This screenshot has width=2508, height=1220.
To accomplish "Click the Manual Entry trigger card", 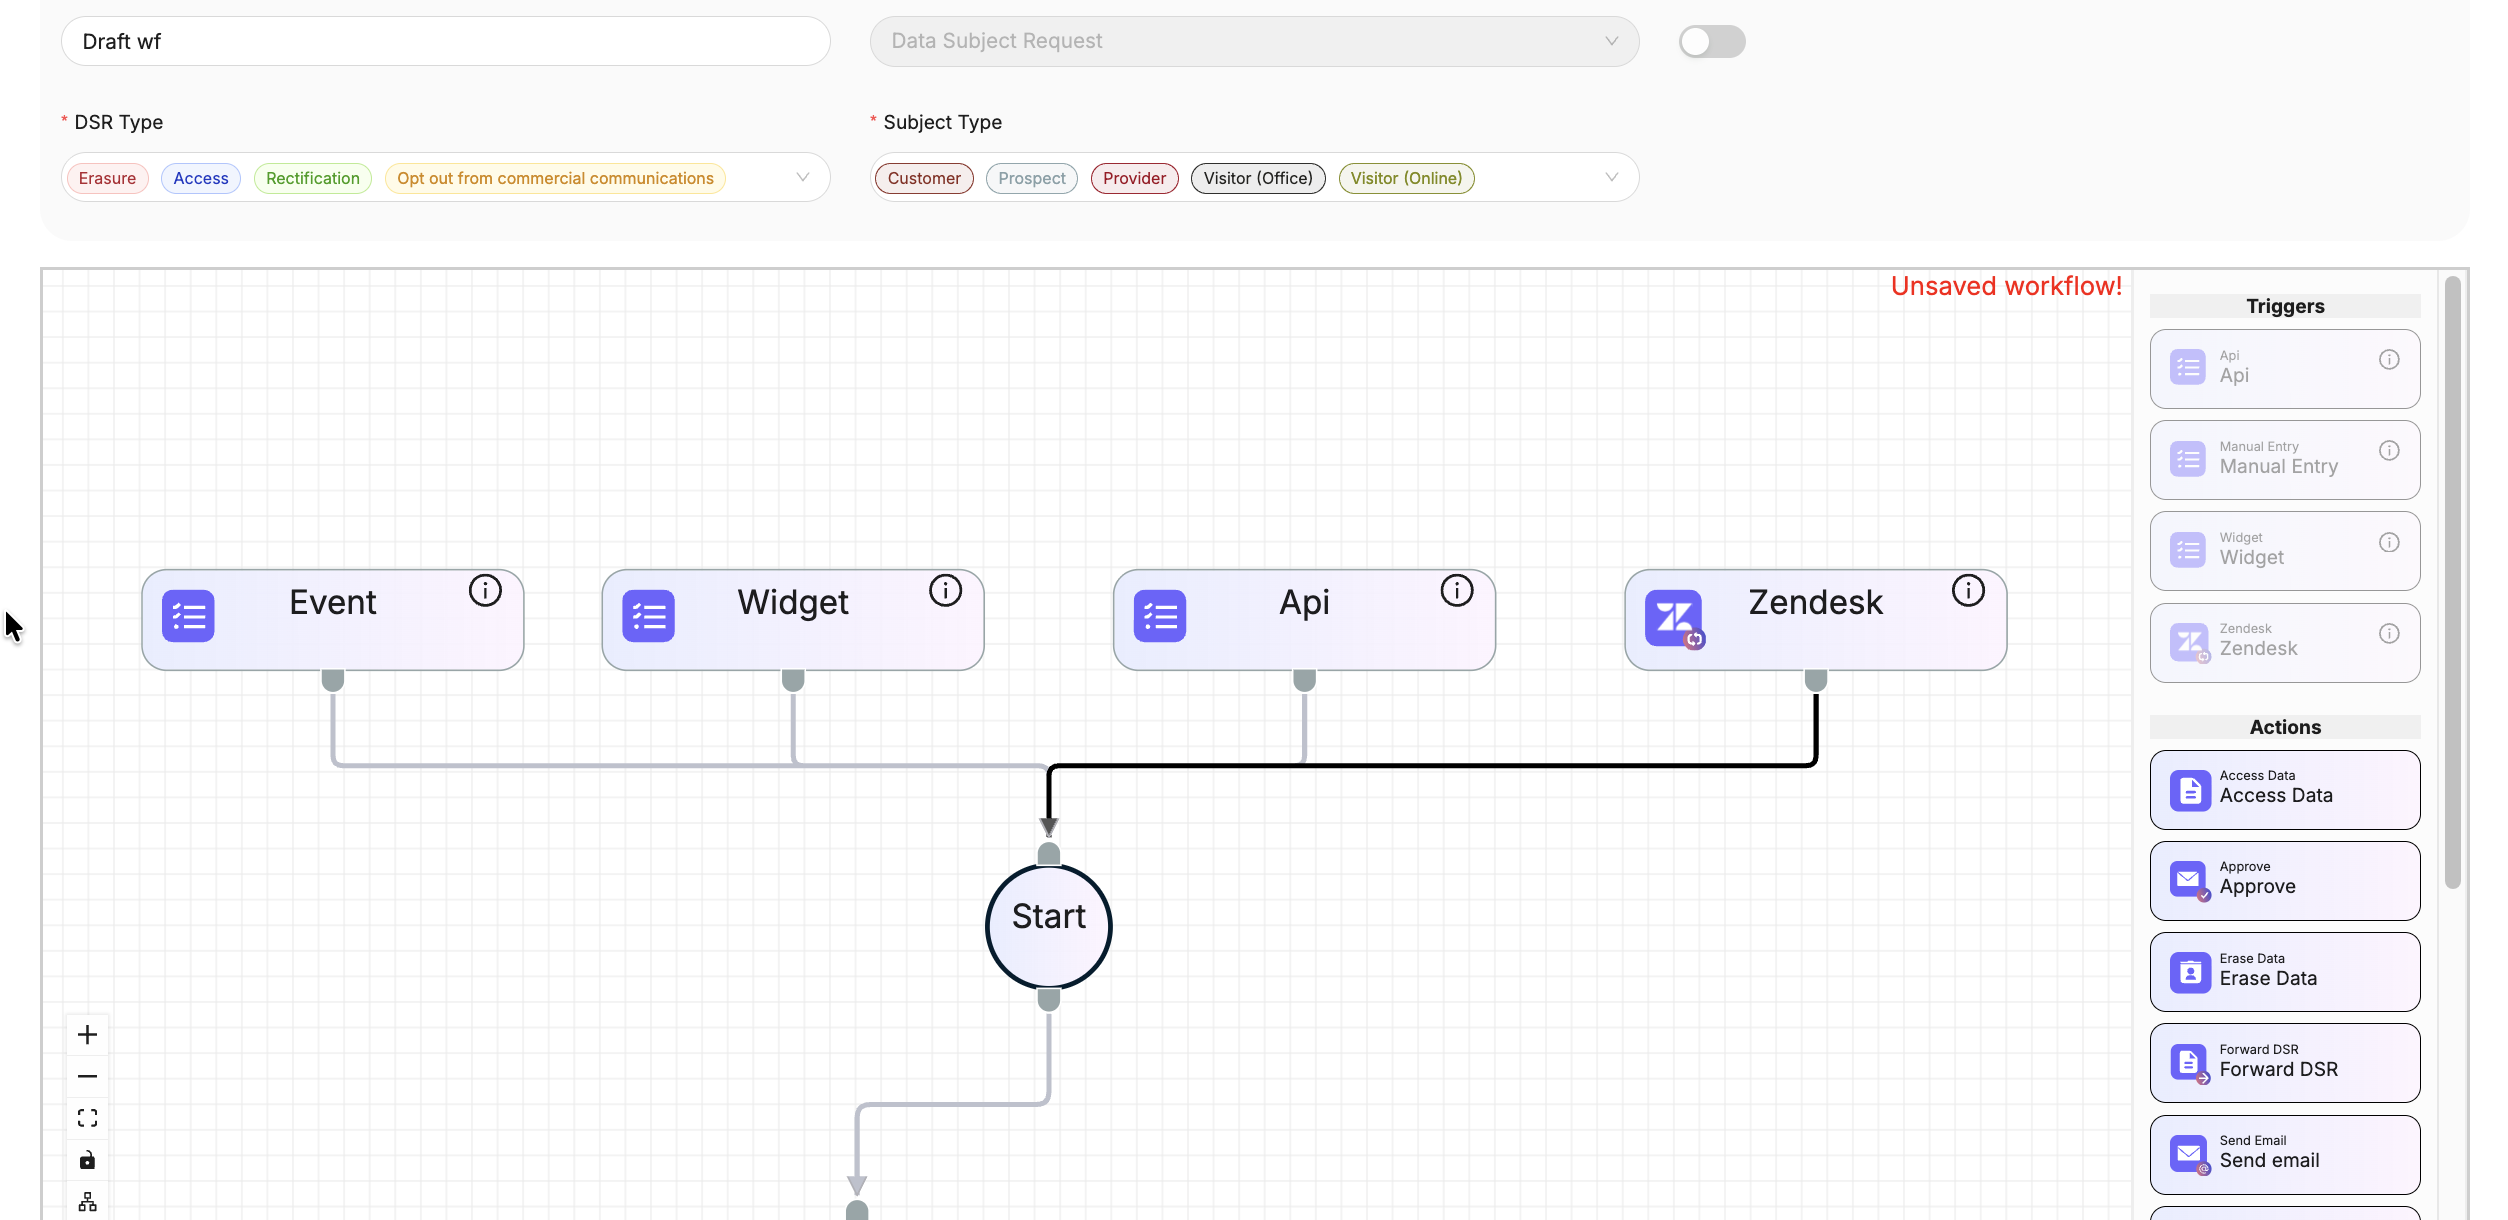I will point(2285,460).
